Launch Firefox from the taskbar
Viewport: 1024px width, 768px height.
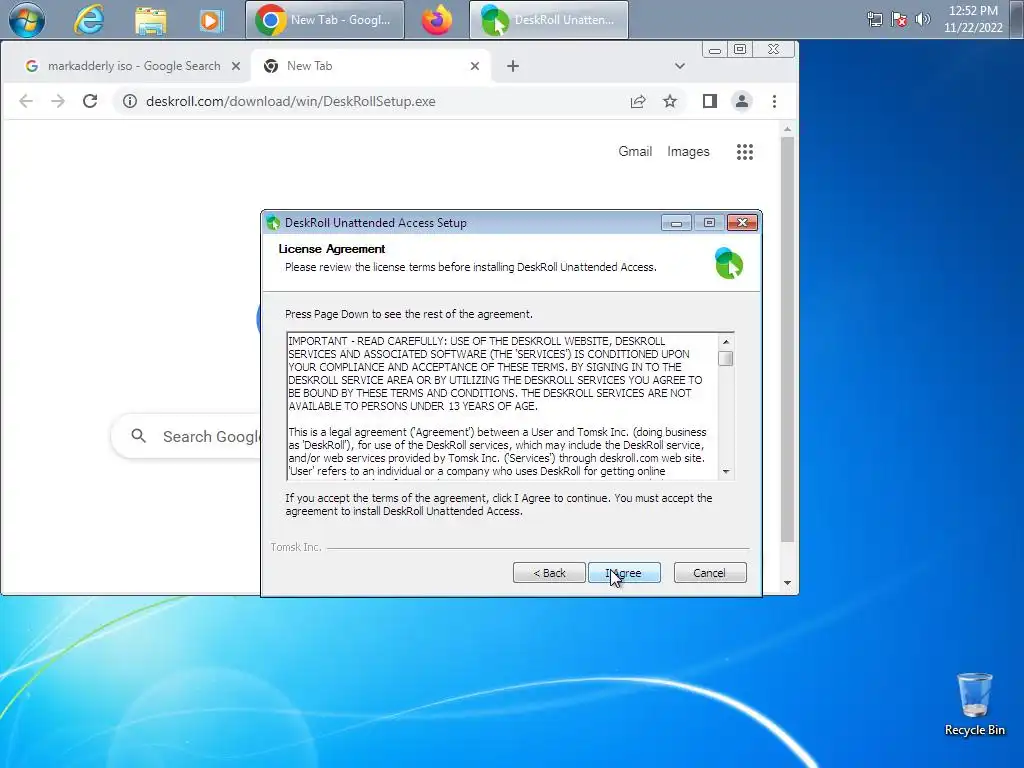click(x=437, y=20)
